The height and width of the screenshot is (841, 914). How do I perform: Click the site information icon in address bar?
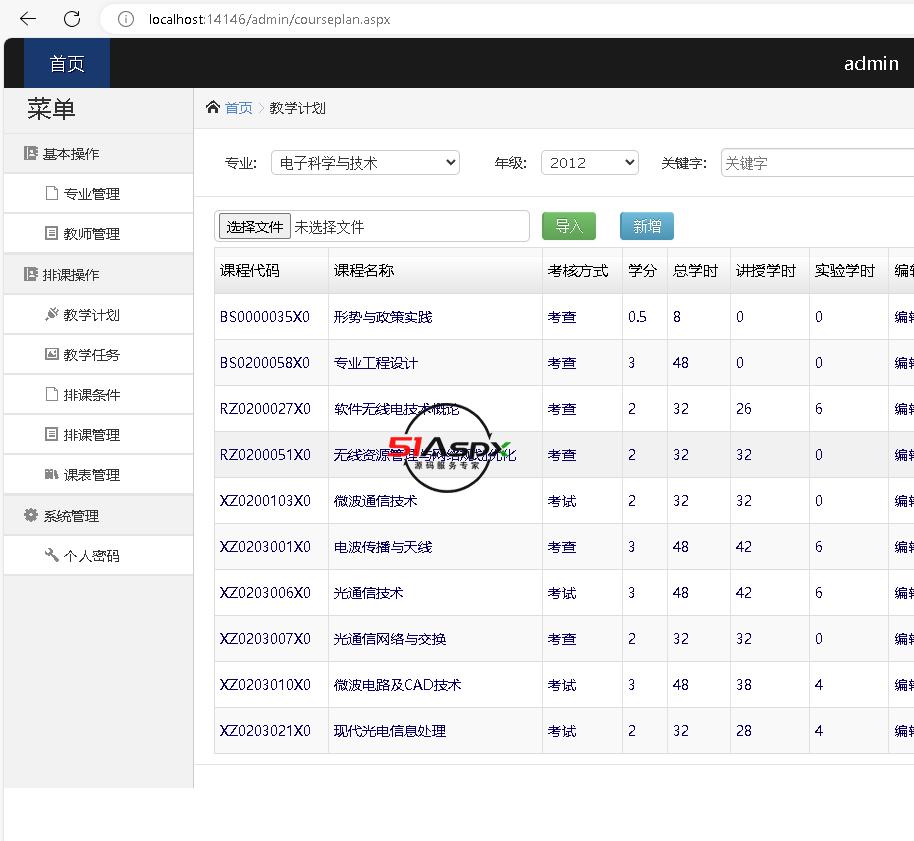tap(126, 19)
